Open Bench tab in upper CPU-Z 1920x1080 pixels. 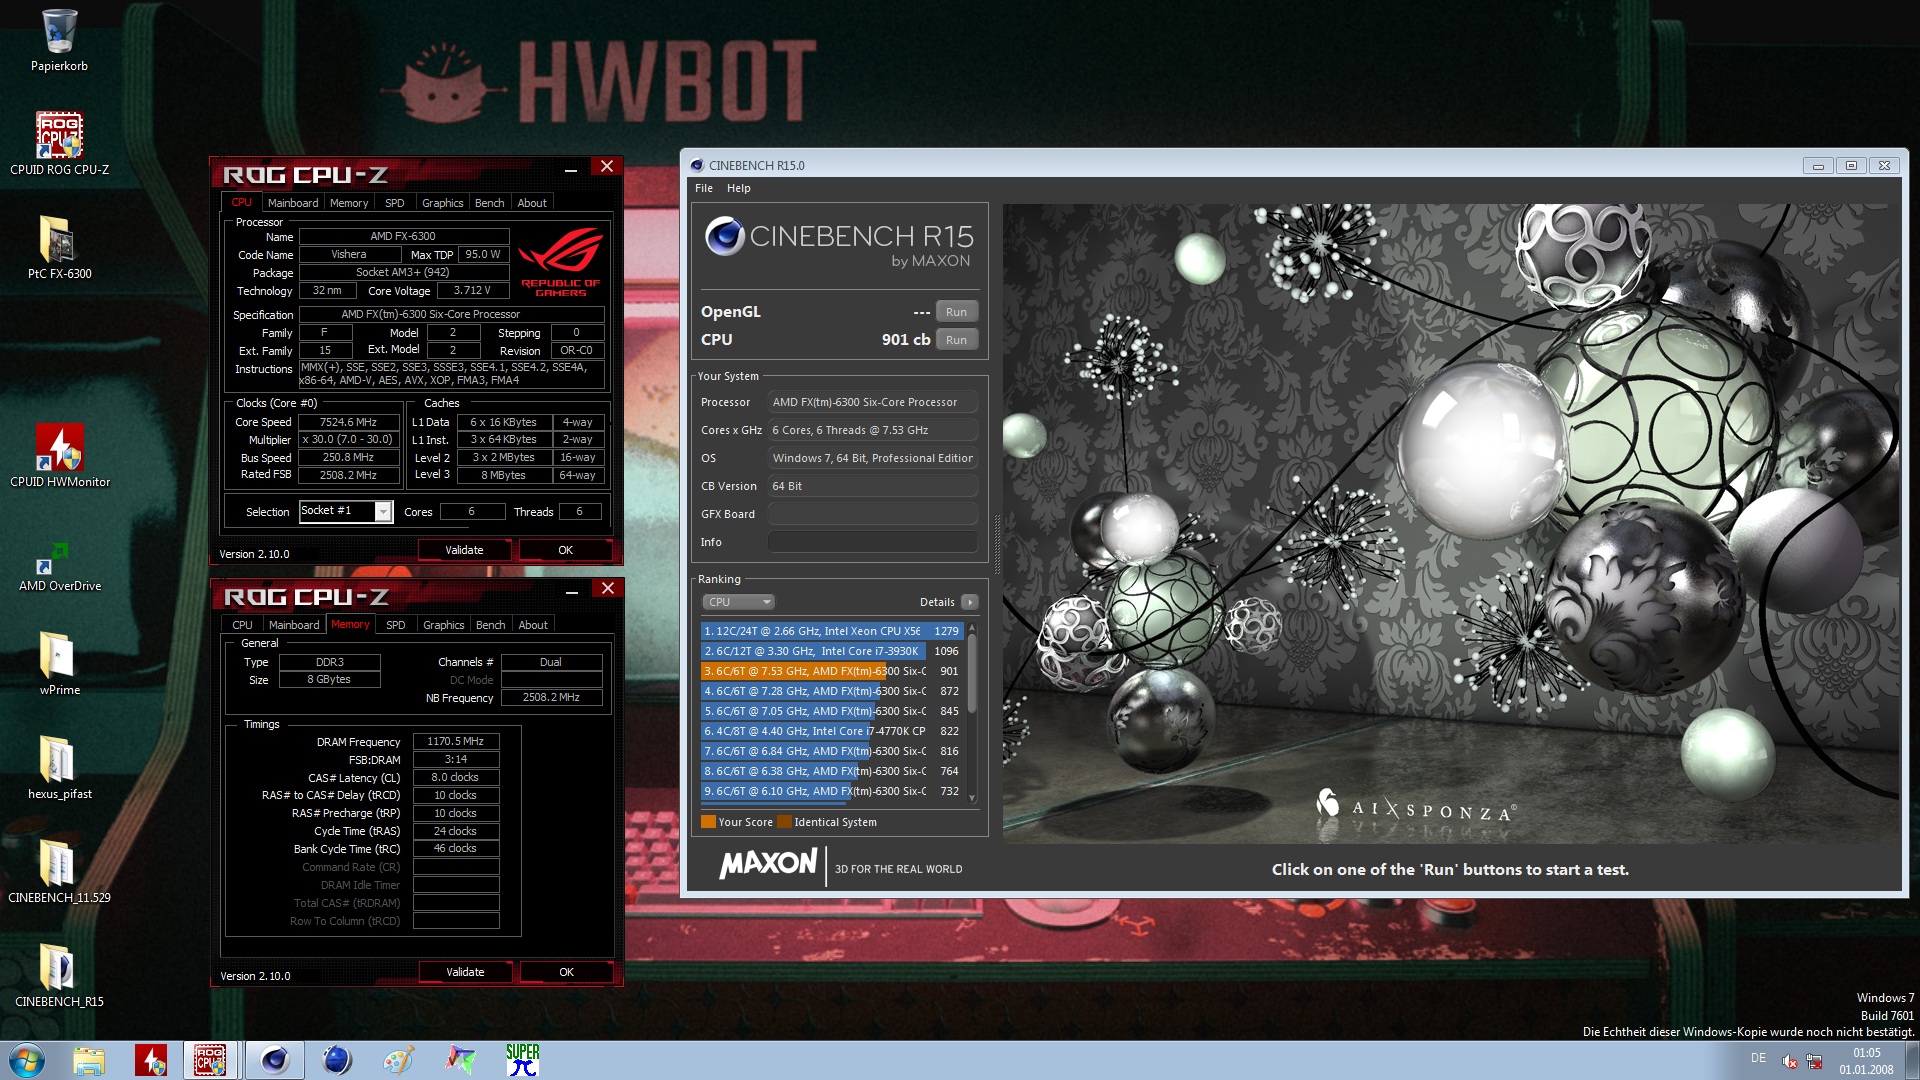pyautogui.click(x=490, y=203)
